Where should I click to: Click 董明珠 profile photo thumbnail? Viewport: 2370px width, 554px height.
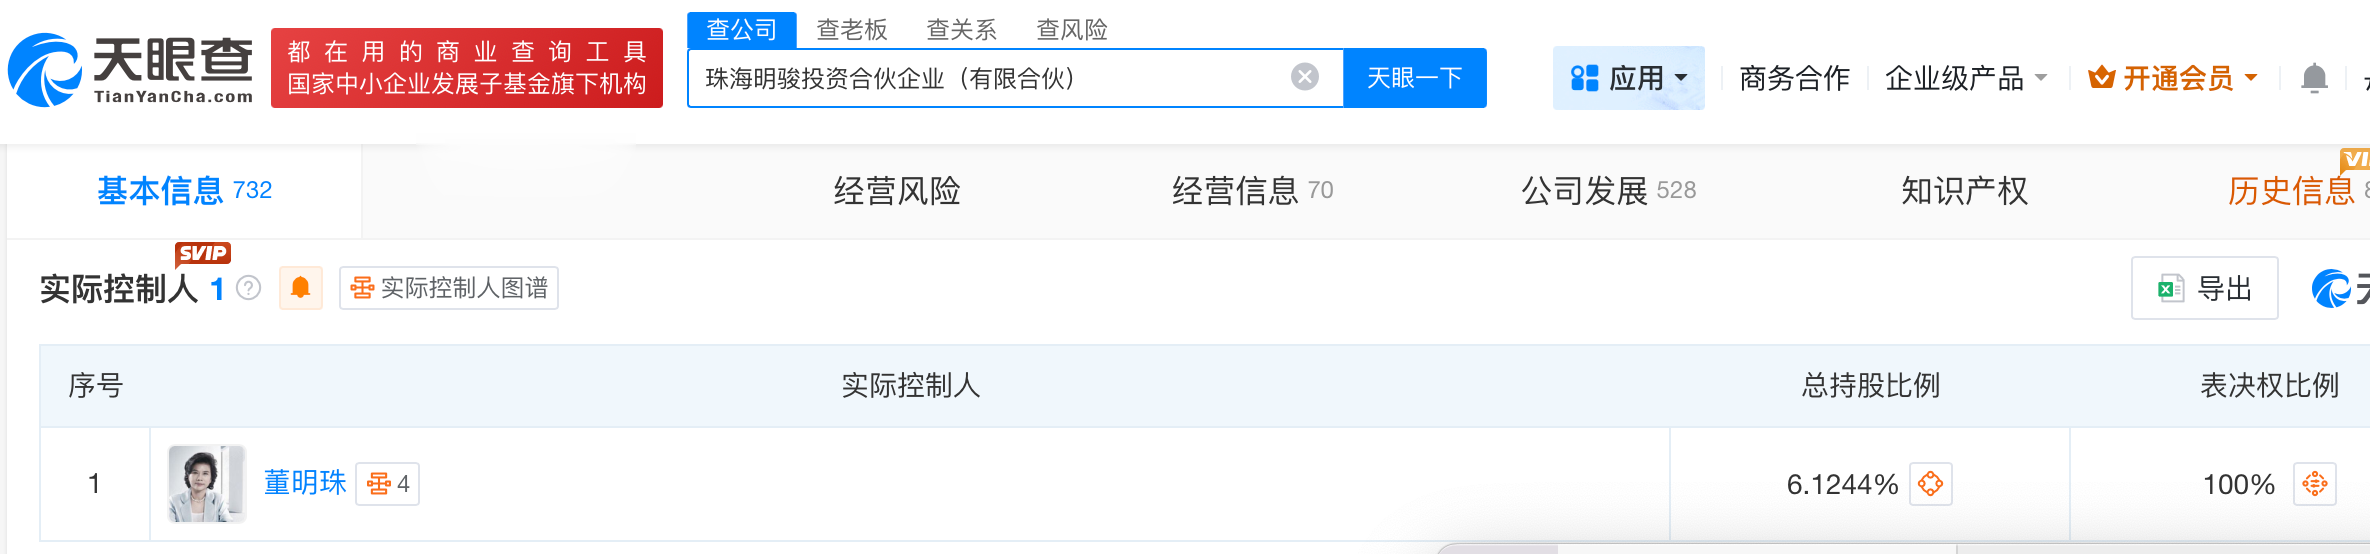(206, 484)
